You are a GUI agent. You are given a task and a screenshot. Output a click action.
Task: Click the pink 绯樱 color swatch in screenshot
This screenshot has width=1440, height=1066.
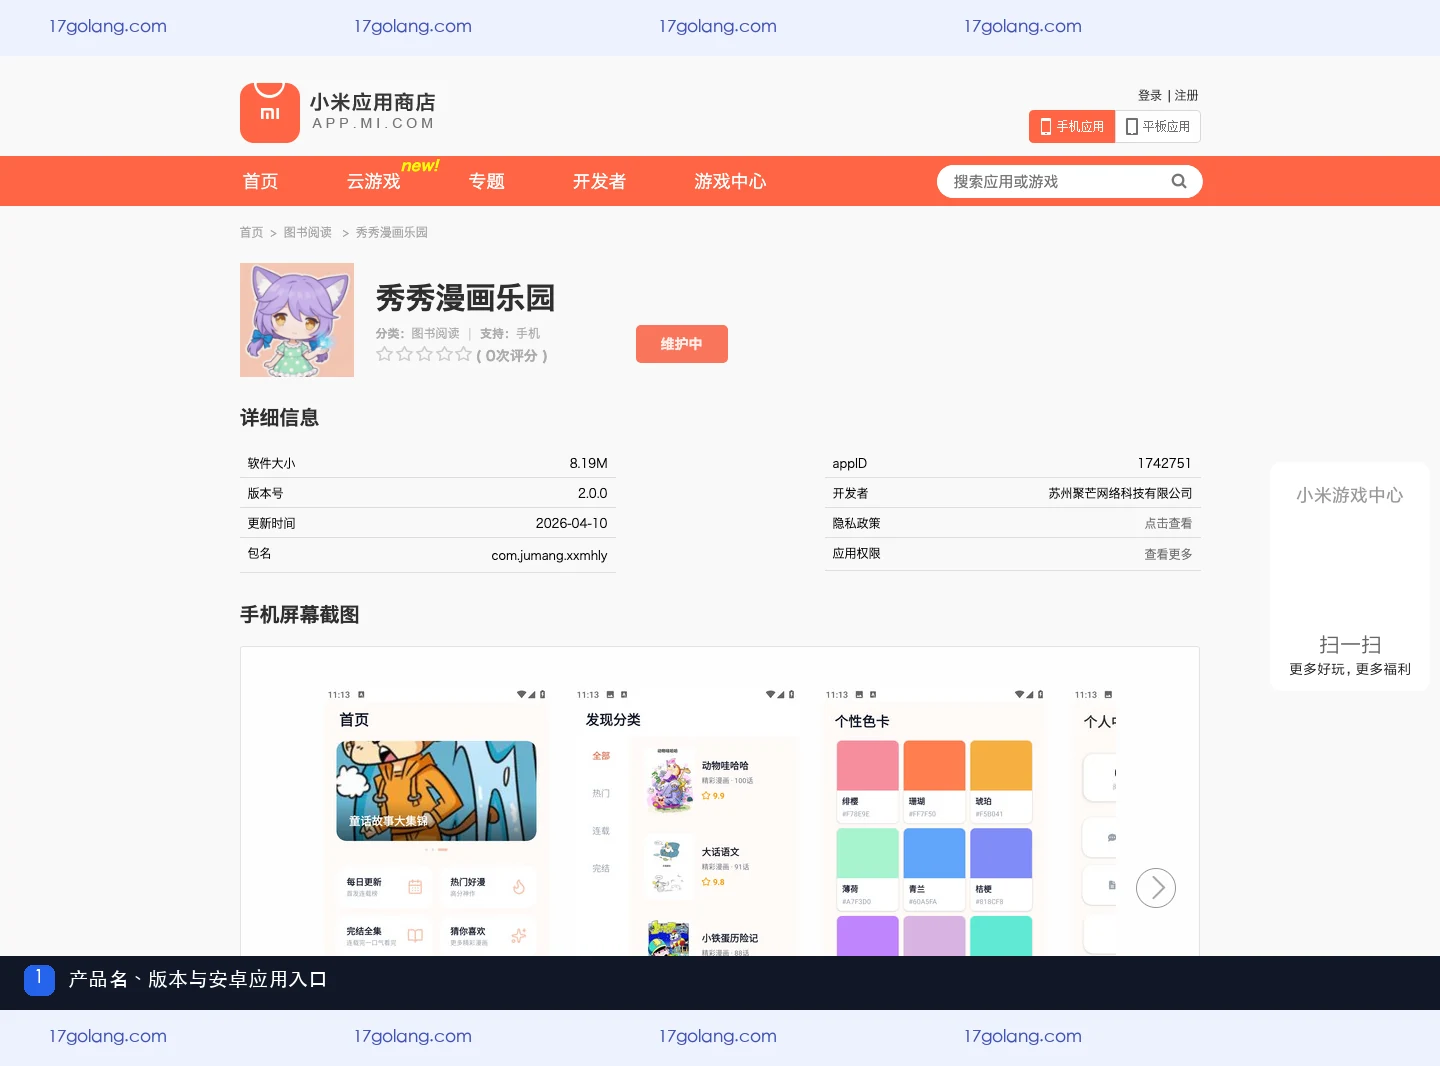(x=867, y=766)
